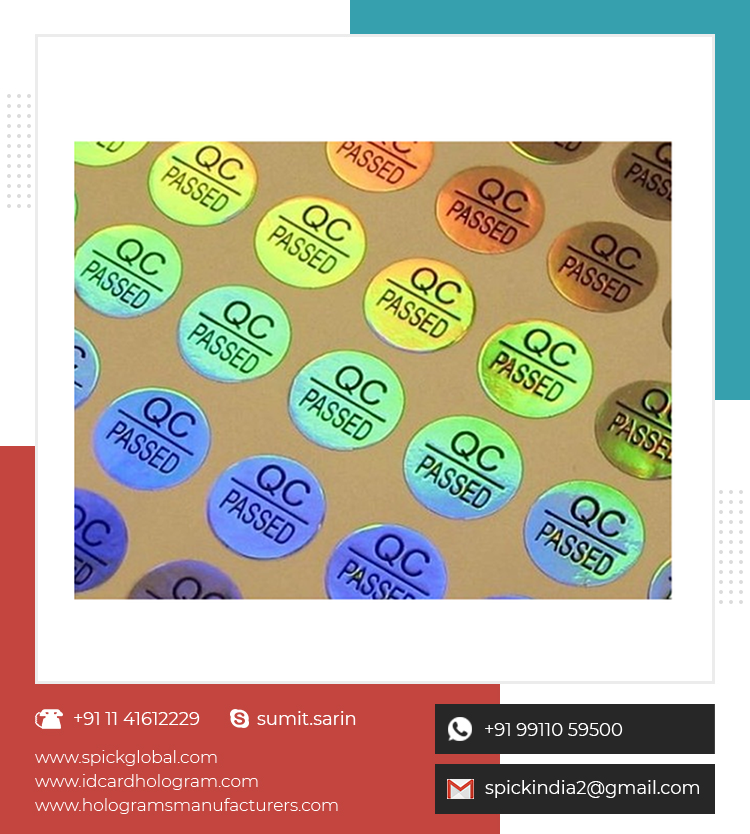750x834 pixels.
Task: Click the WhatsApp icon in the dark bar
Action: tap(460, 729)
